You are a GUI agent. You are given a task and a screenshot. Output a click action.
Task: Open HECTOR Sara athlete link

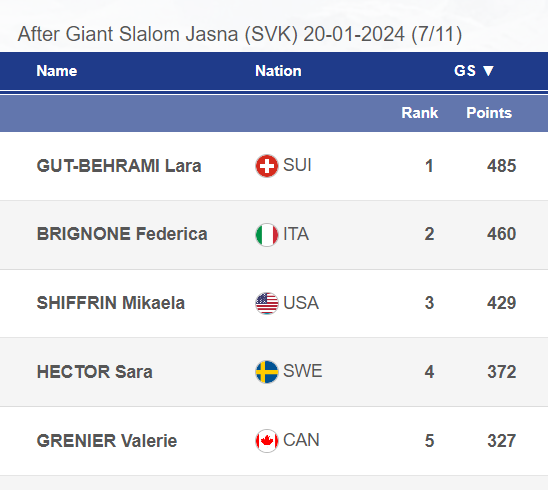95,372
